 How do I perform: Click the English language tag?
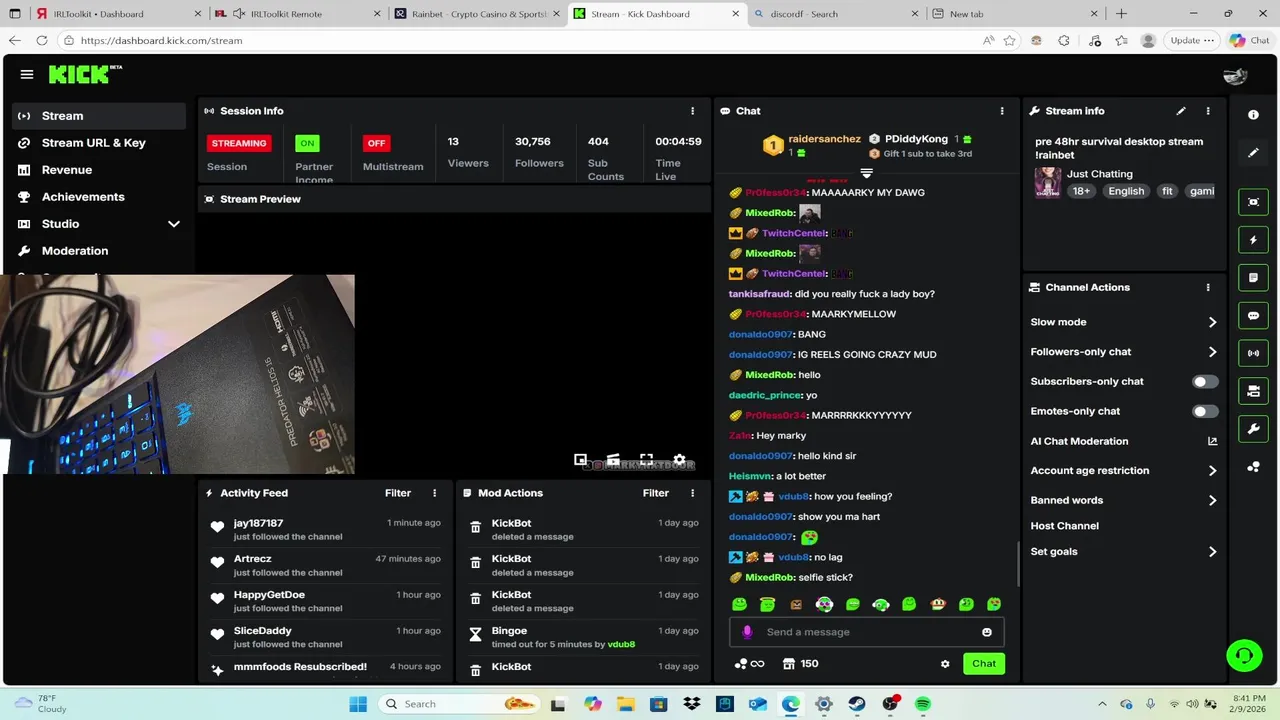tap(1126, 191)
